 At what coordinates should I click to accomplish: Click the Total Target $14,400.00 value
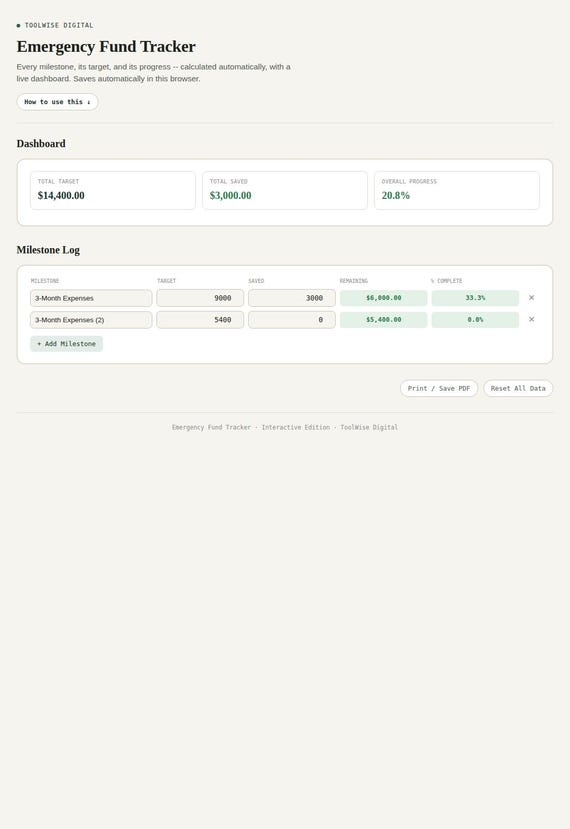point(61,195)
